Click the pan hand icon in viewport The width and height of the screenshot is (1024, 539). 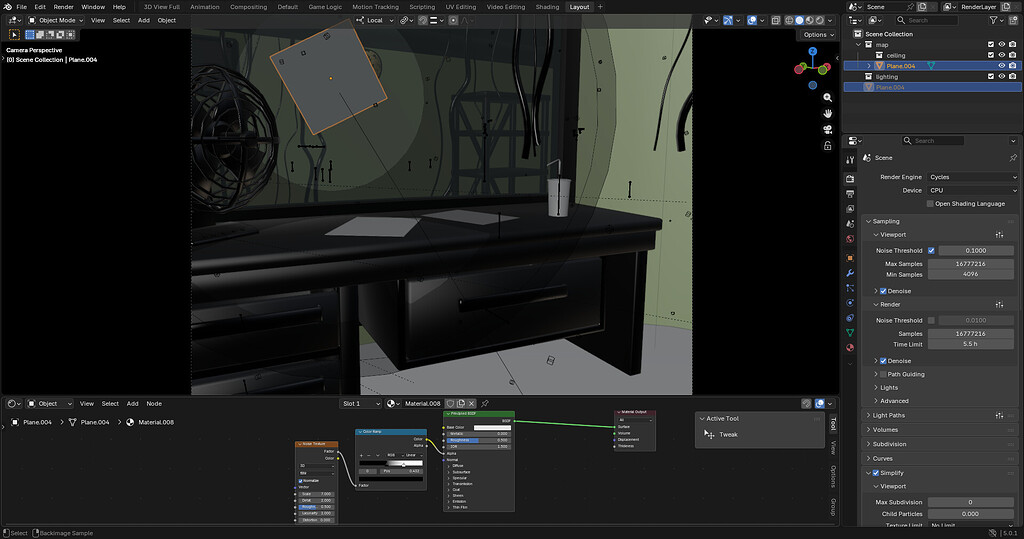pos(827,114)
